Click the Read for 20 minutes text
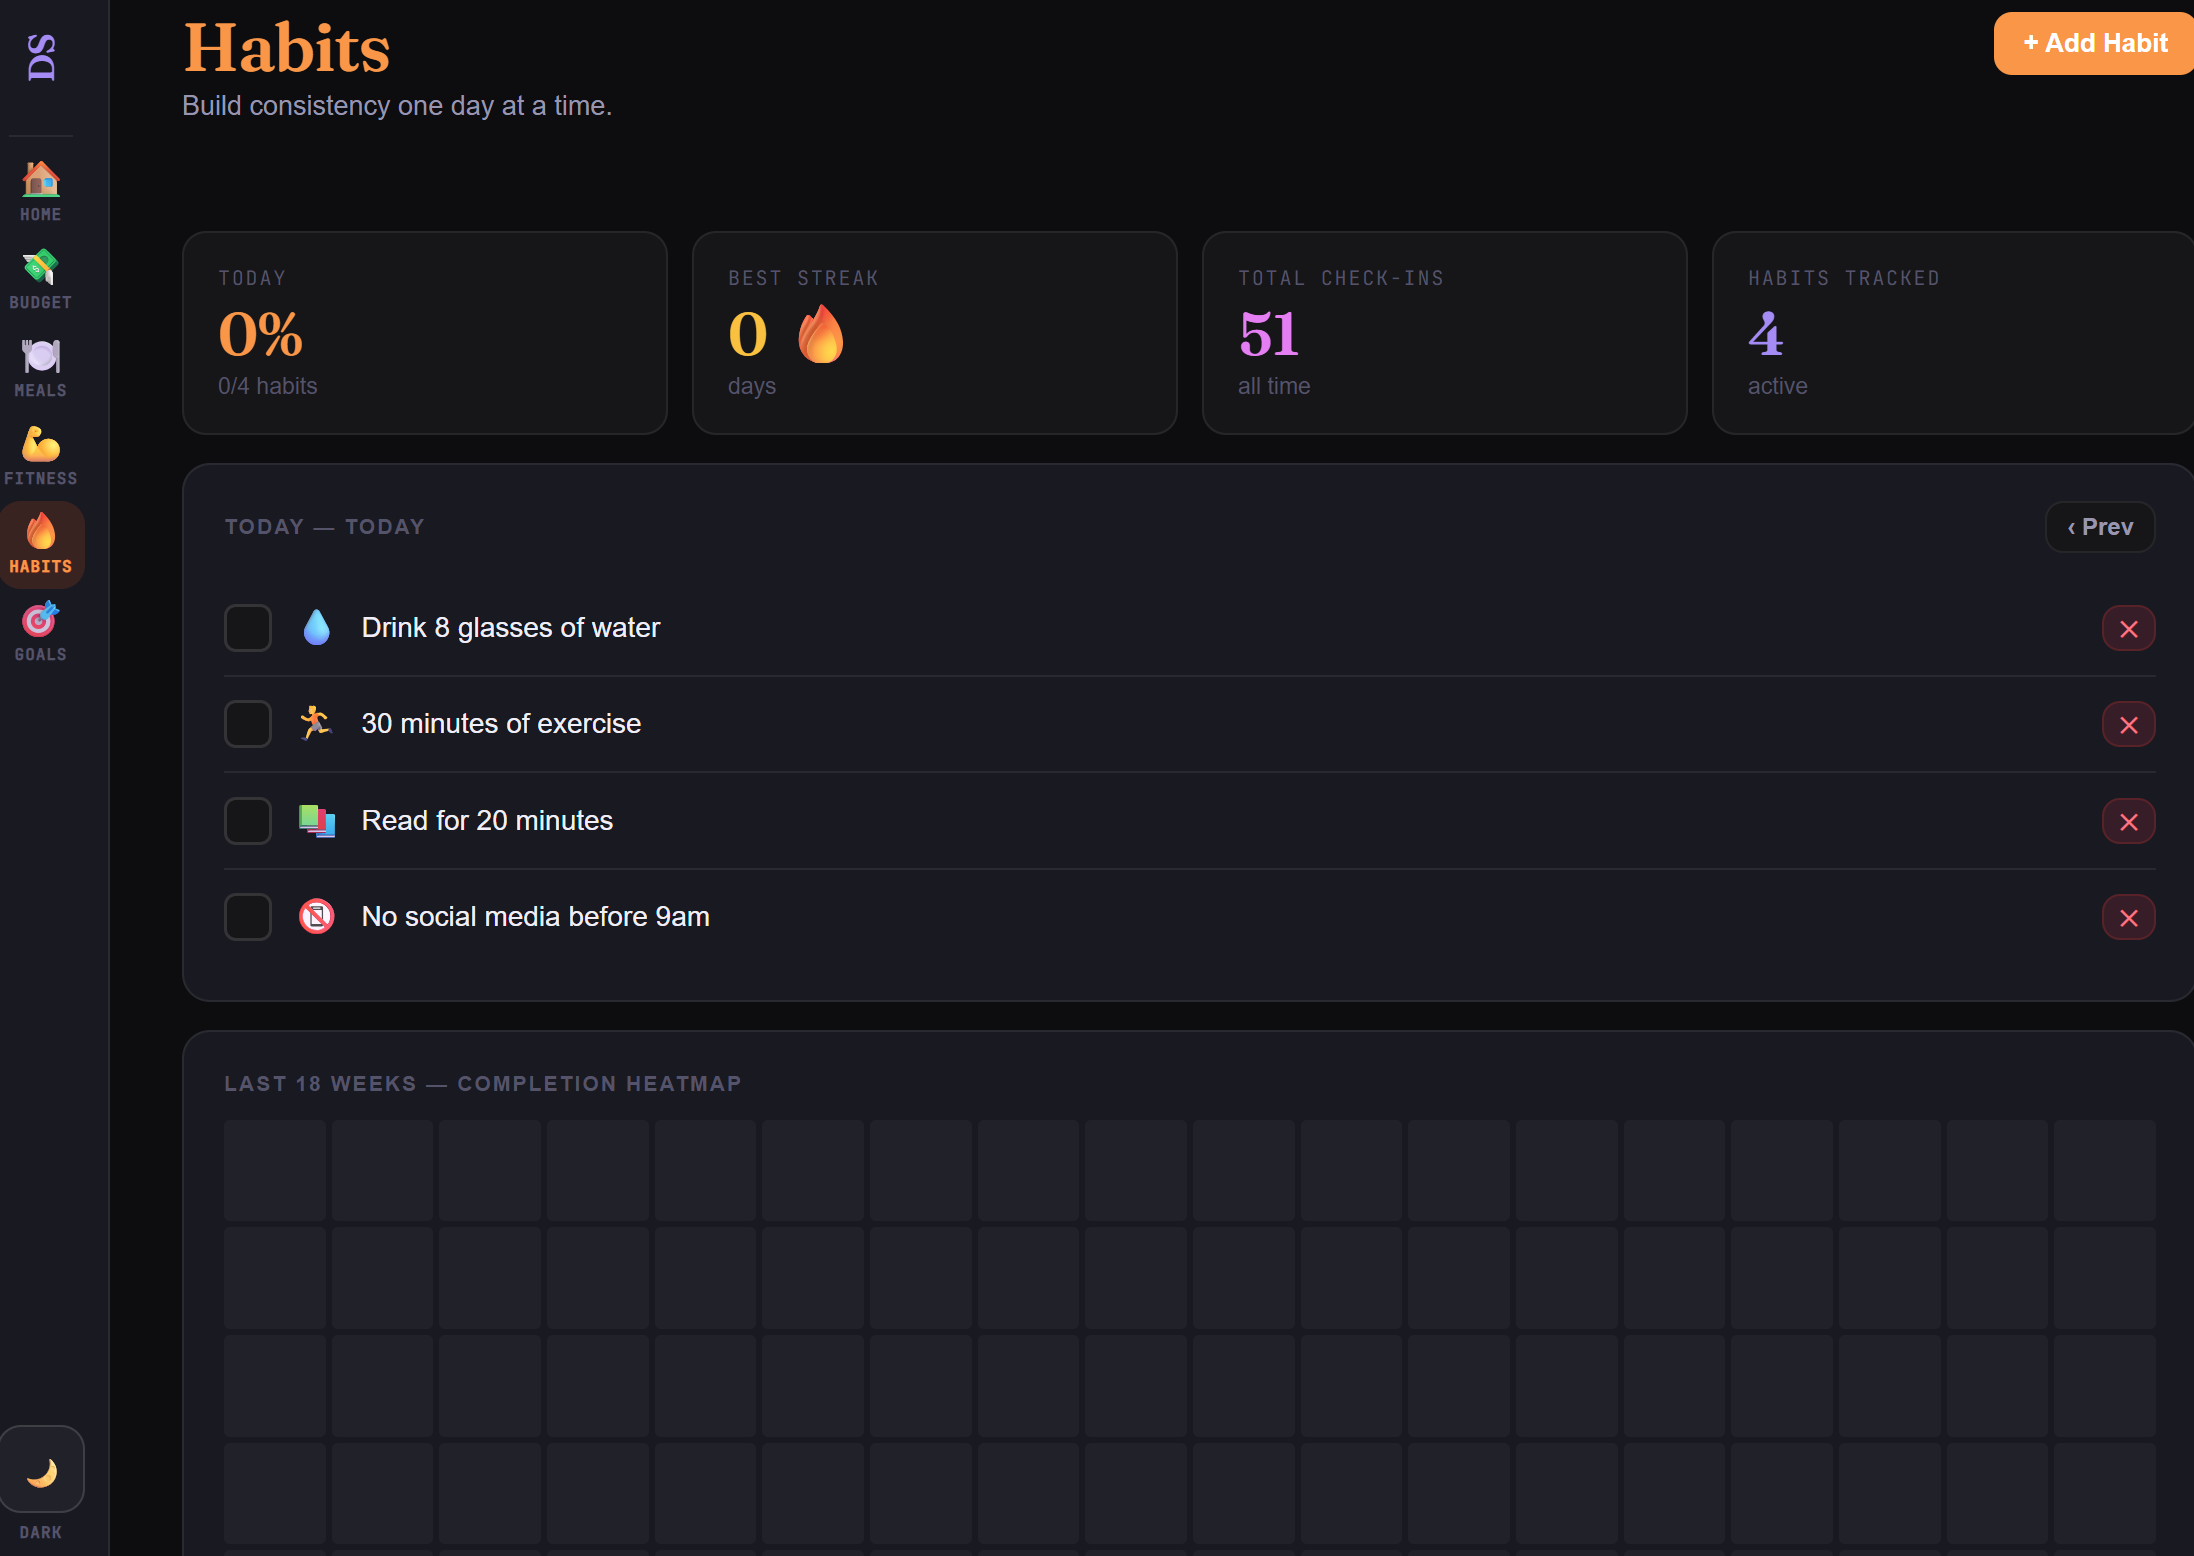Viewport: 2194px width, 1556px height. tap(487, 821)
